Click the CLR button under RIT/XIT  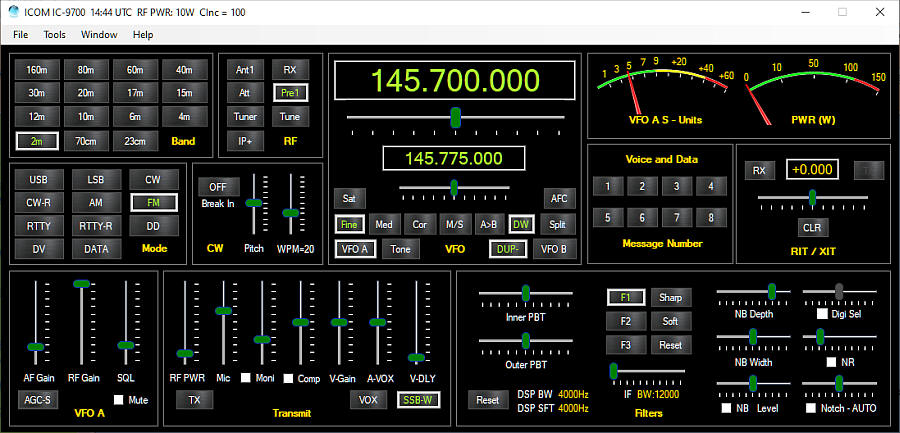tap(812, 228)
